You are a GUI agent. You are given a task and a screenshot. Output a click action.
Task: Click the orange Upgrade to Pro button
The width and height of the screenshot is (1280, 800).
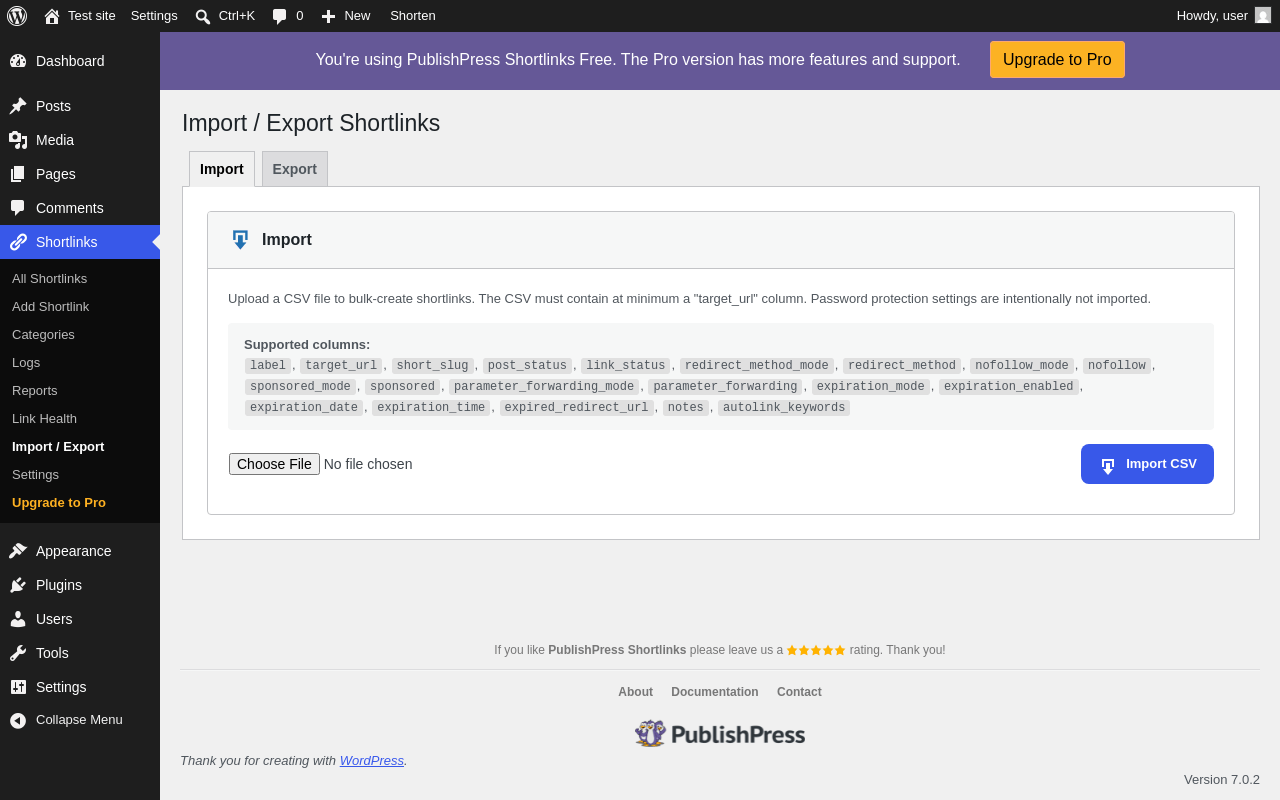(1057, 60)
